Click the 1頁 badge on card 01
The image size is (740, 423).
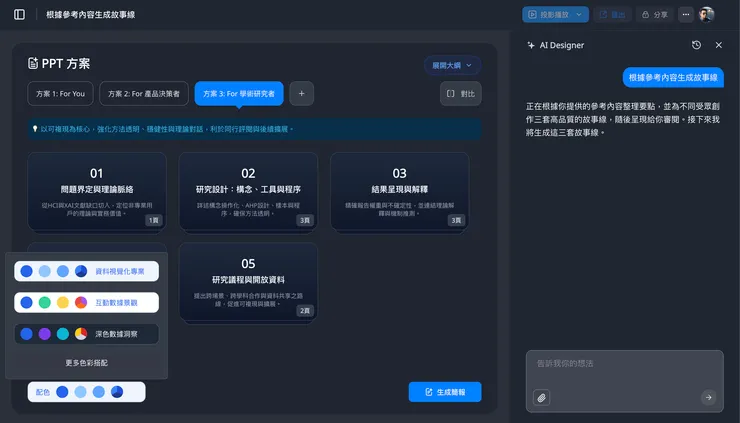tap(153, 220)
